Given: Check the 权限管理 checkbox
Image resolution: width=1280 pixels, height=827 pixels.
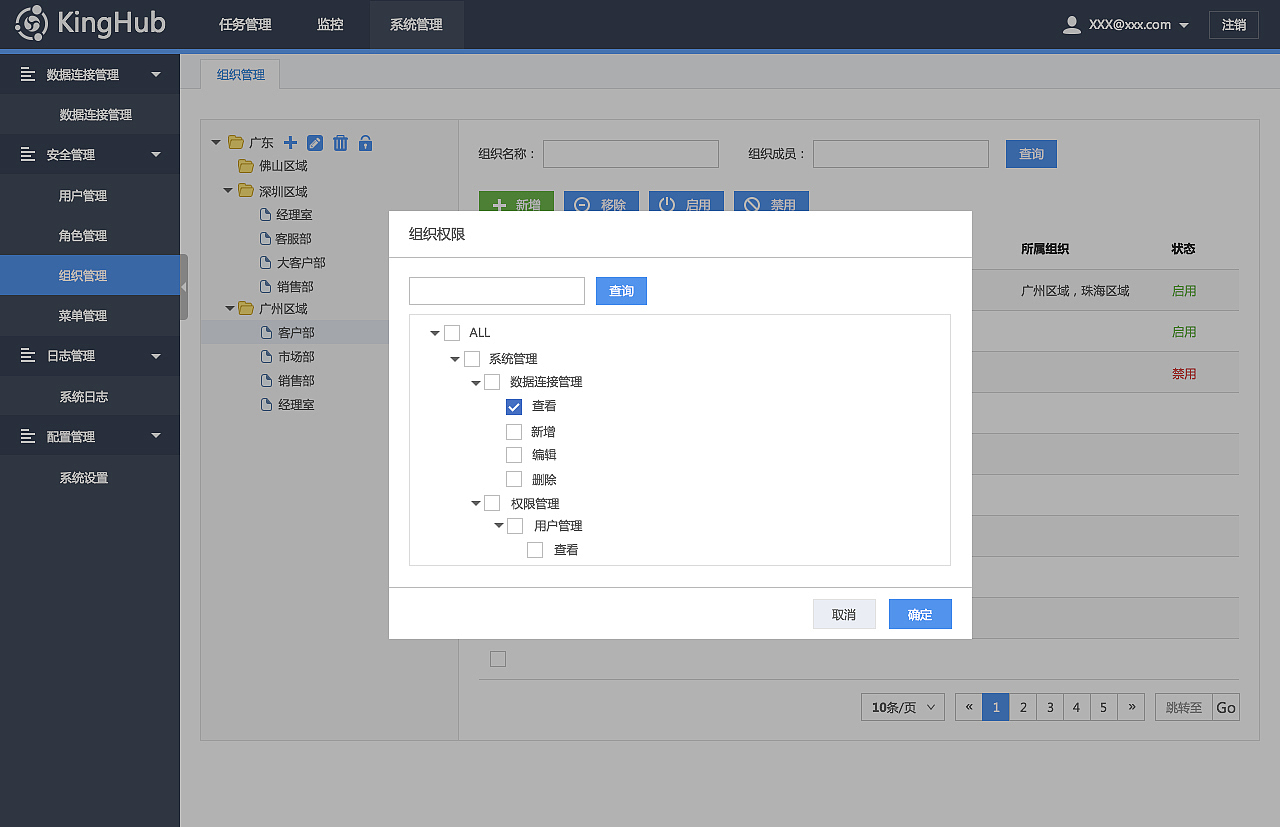Looking at the screenshot, I should 492,503.
